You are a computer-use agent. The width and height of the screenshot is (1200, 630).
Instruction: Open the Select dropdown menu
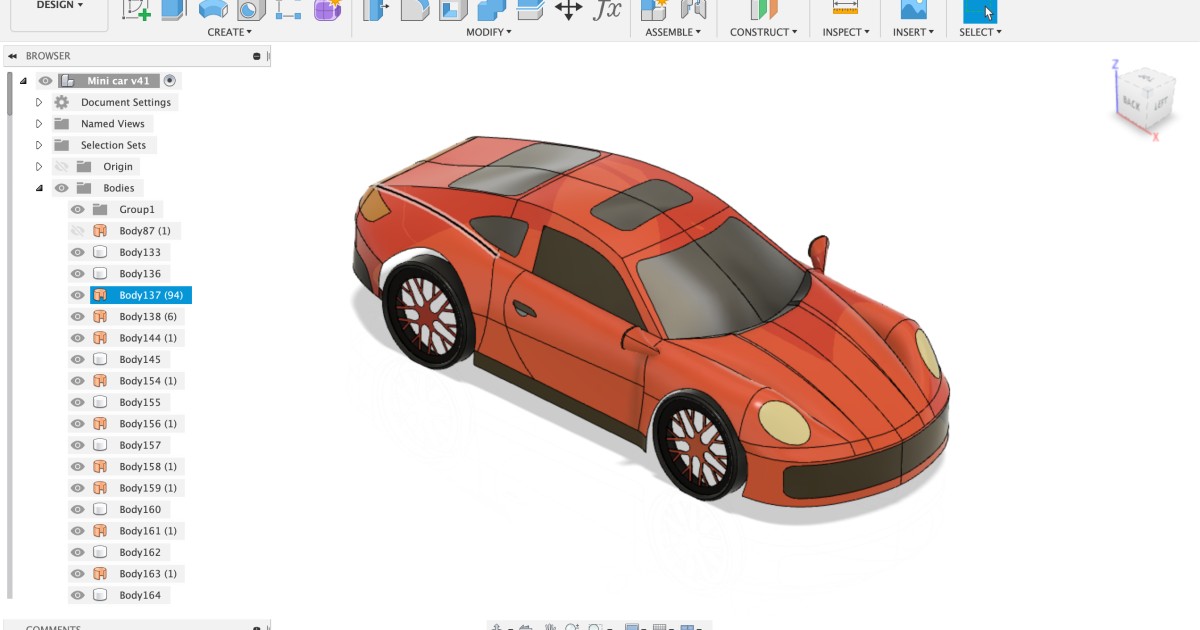979,31
